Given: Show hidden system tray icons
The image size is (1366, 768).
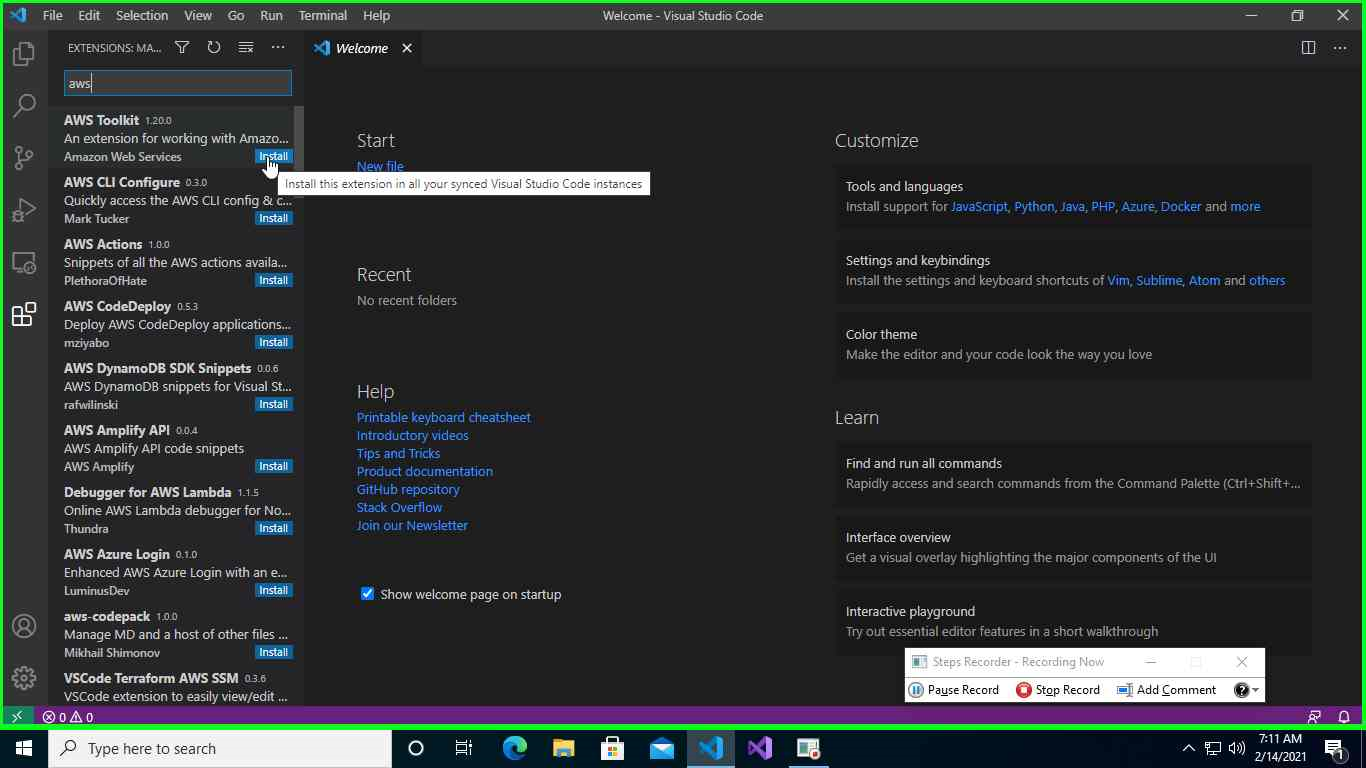Looking at the screenshot, I should coord(1188,748).
